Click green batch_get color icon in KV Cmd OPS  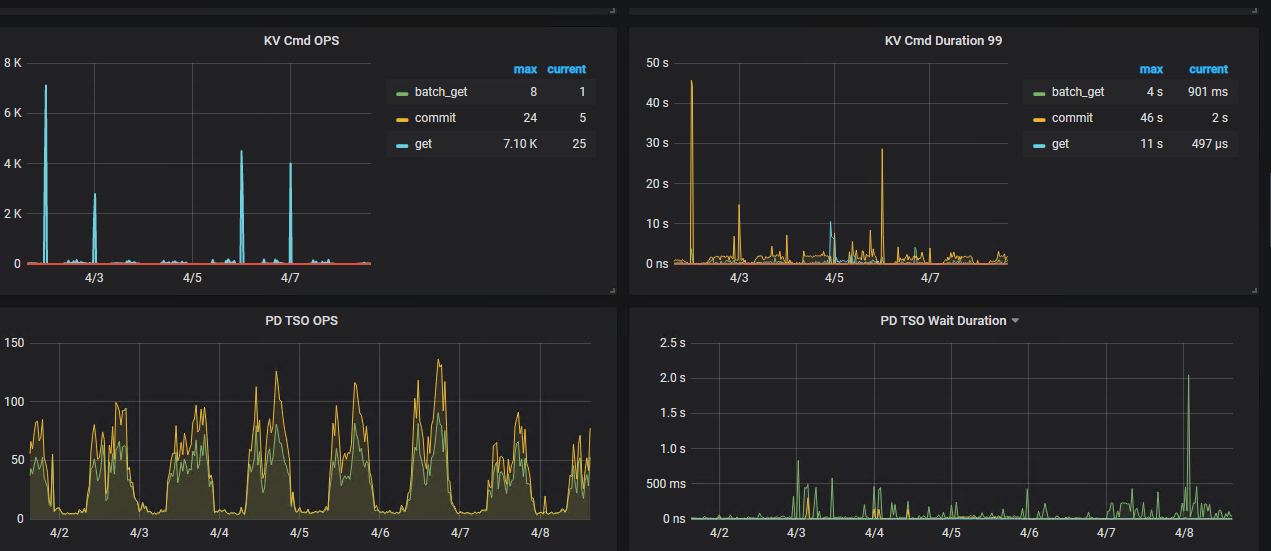click(402, 93)
